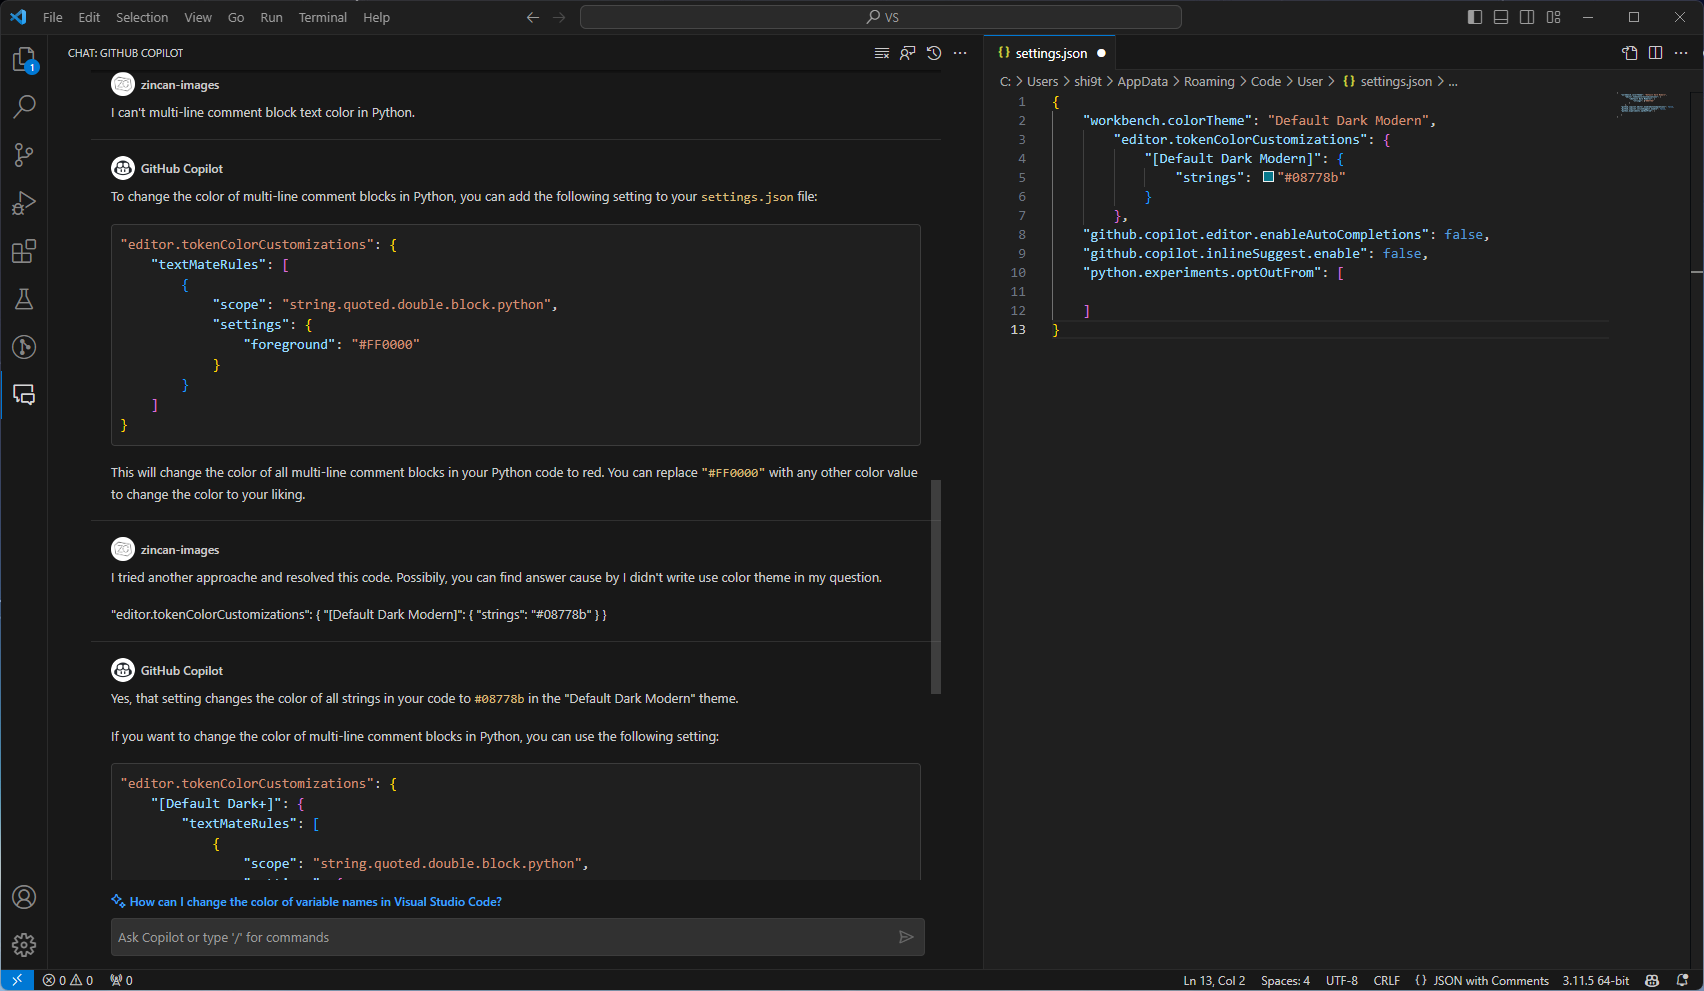Open More Actions menu in chat panel
This screenshot has height=991, width=1704.
[960, 53]
